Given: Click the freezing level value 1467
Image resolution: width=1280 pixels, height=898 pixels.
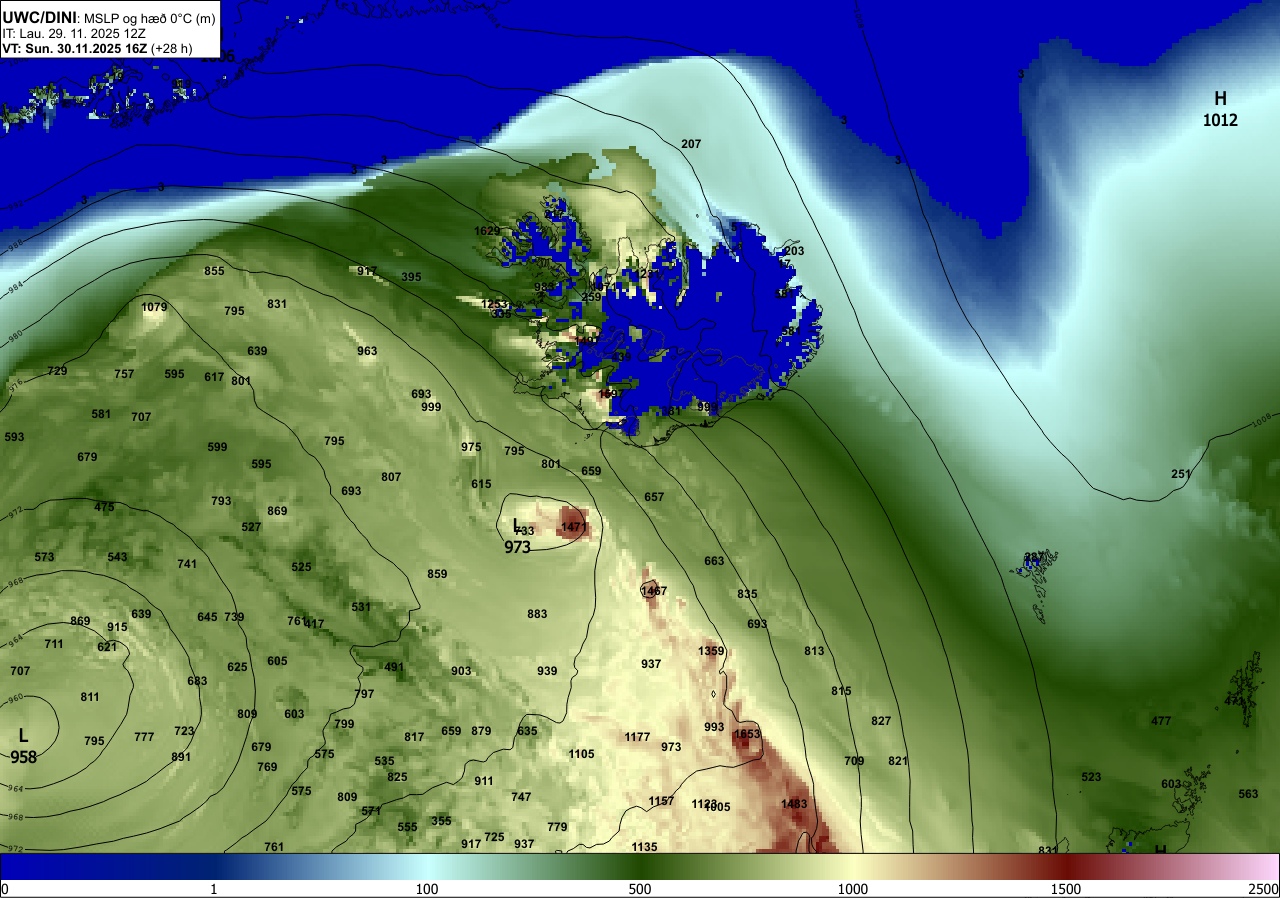Looking at the screenshot, I should (x=654, y=591).
